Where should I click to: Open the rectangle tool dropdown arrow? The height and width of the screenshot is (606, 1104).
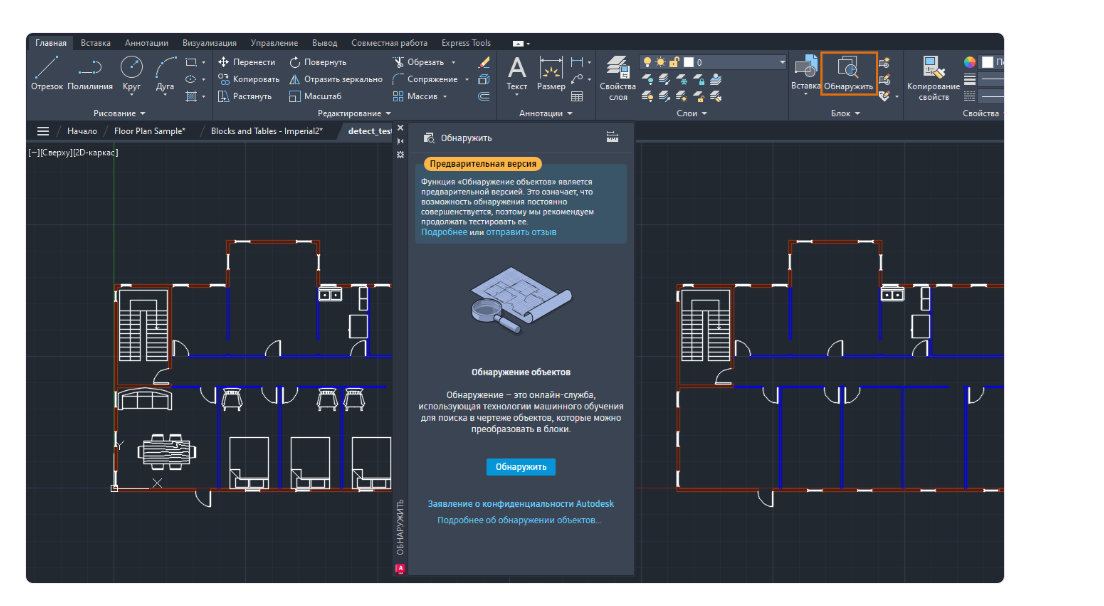[x=203, y=63]
